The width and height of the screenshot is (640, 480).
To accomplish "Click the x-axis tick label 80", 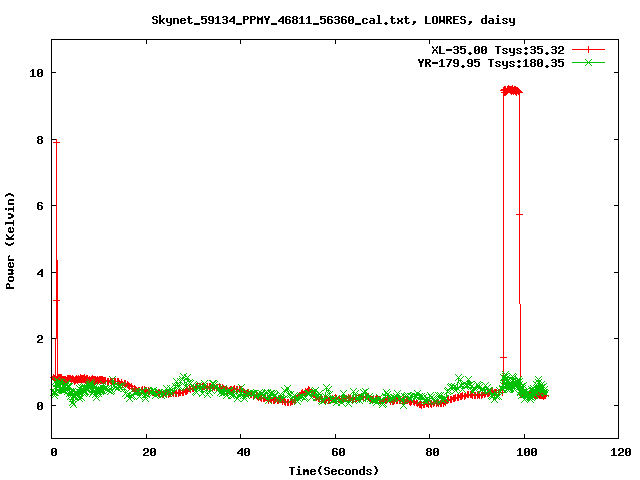I will (x=432, y=452).
